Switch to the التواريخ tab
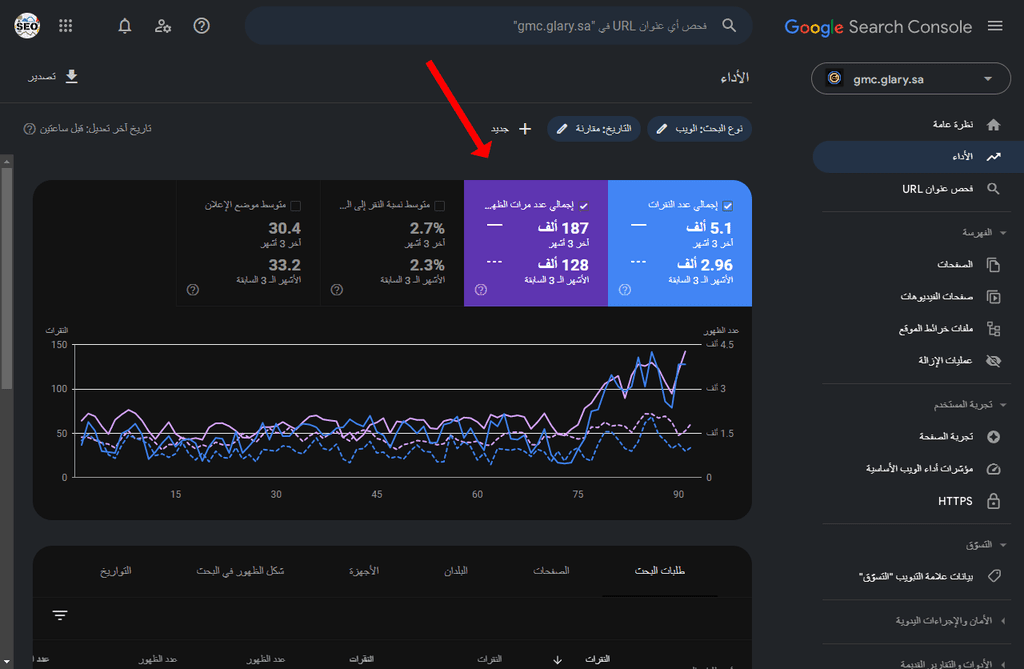This screenshot has width=1024, height=669. coord(116,571)
